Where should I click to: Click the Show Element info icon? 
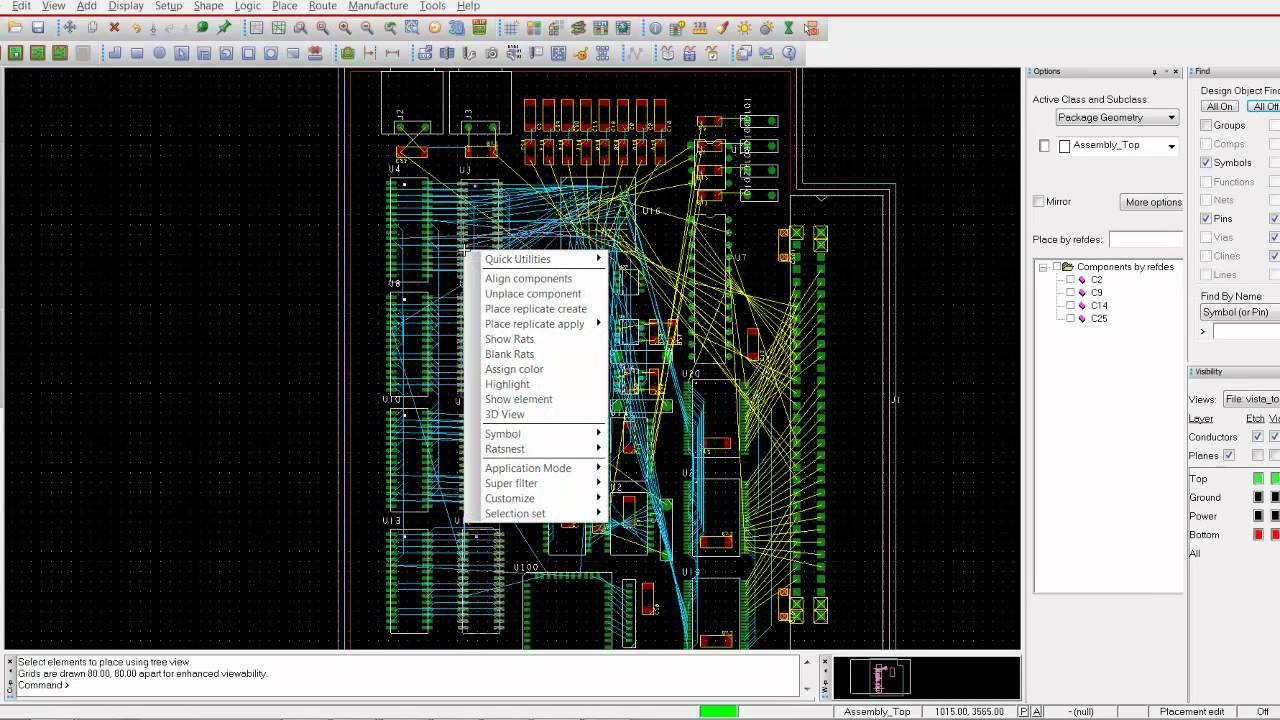click(656, 28)
